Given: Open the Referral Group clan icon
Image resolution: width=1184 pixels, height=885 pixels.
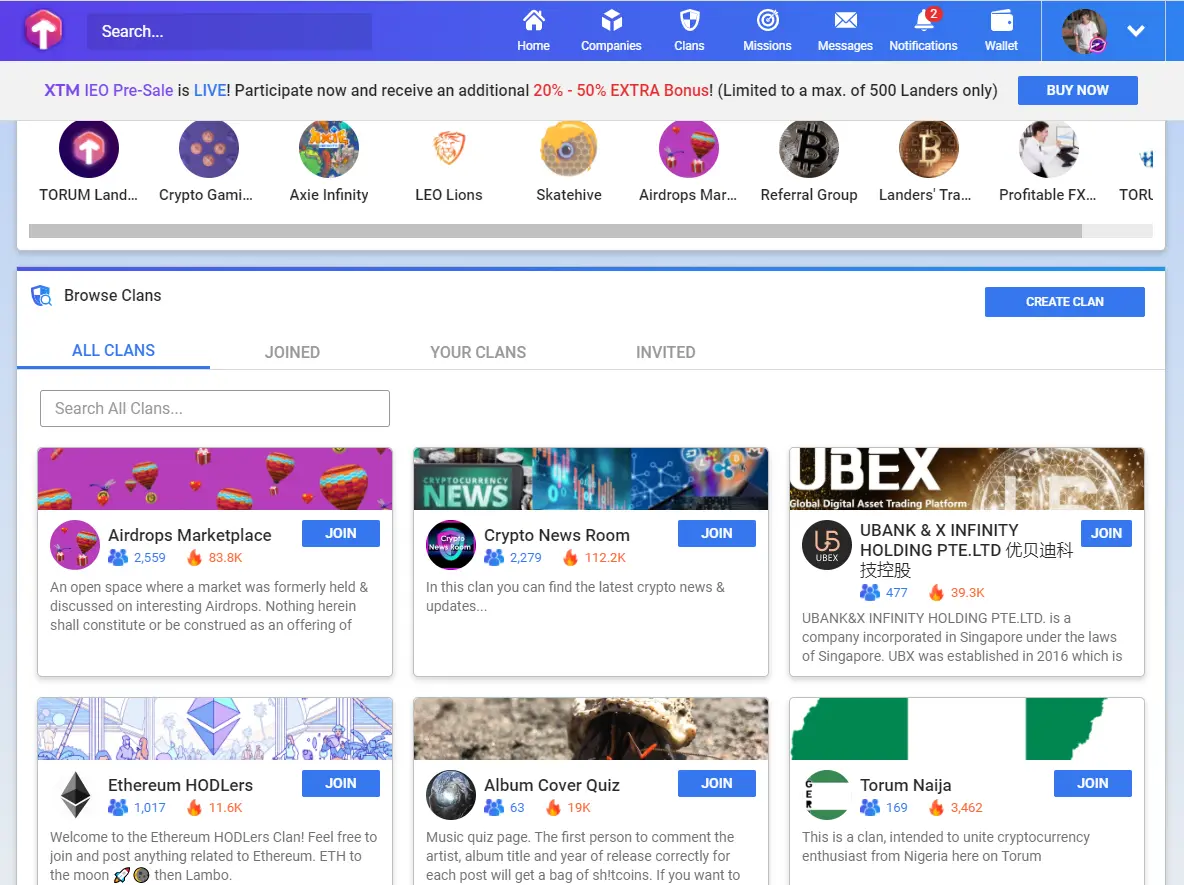Looking at the screenshot, I should [x=809, y=149].
